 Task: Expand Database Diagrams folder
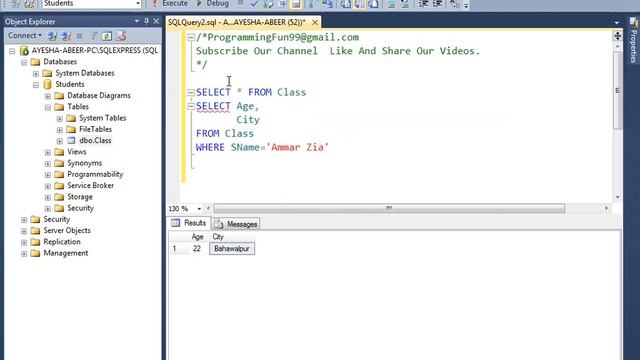pos(48,96)
